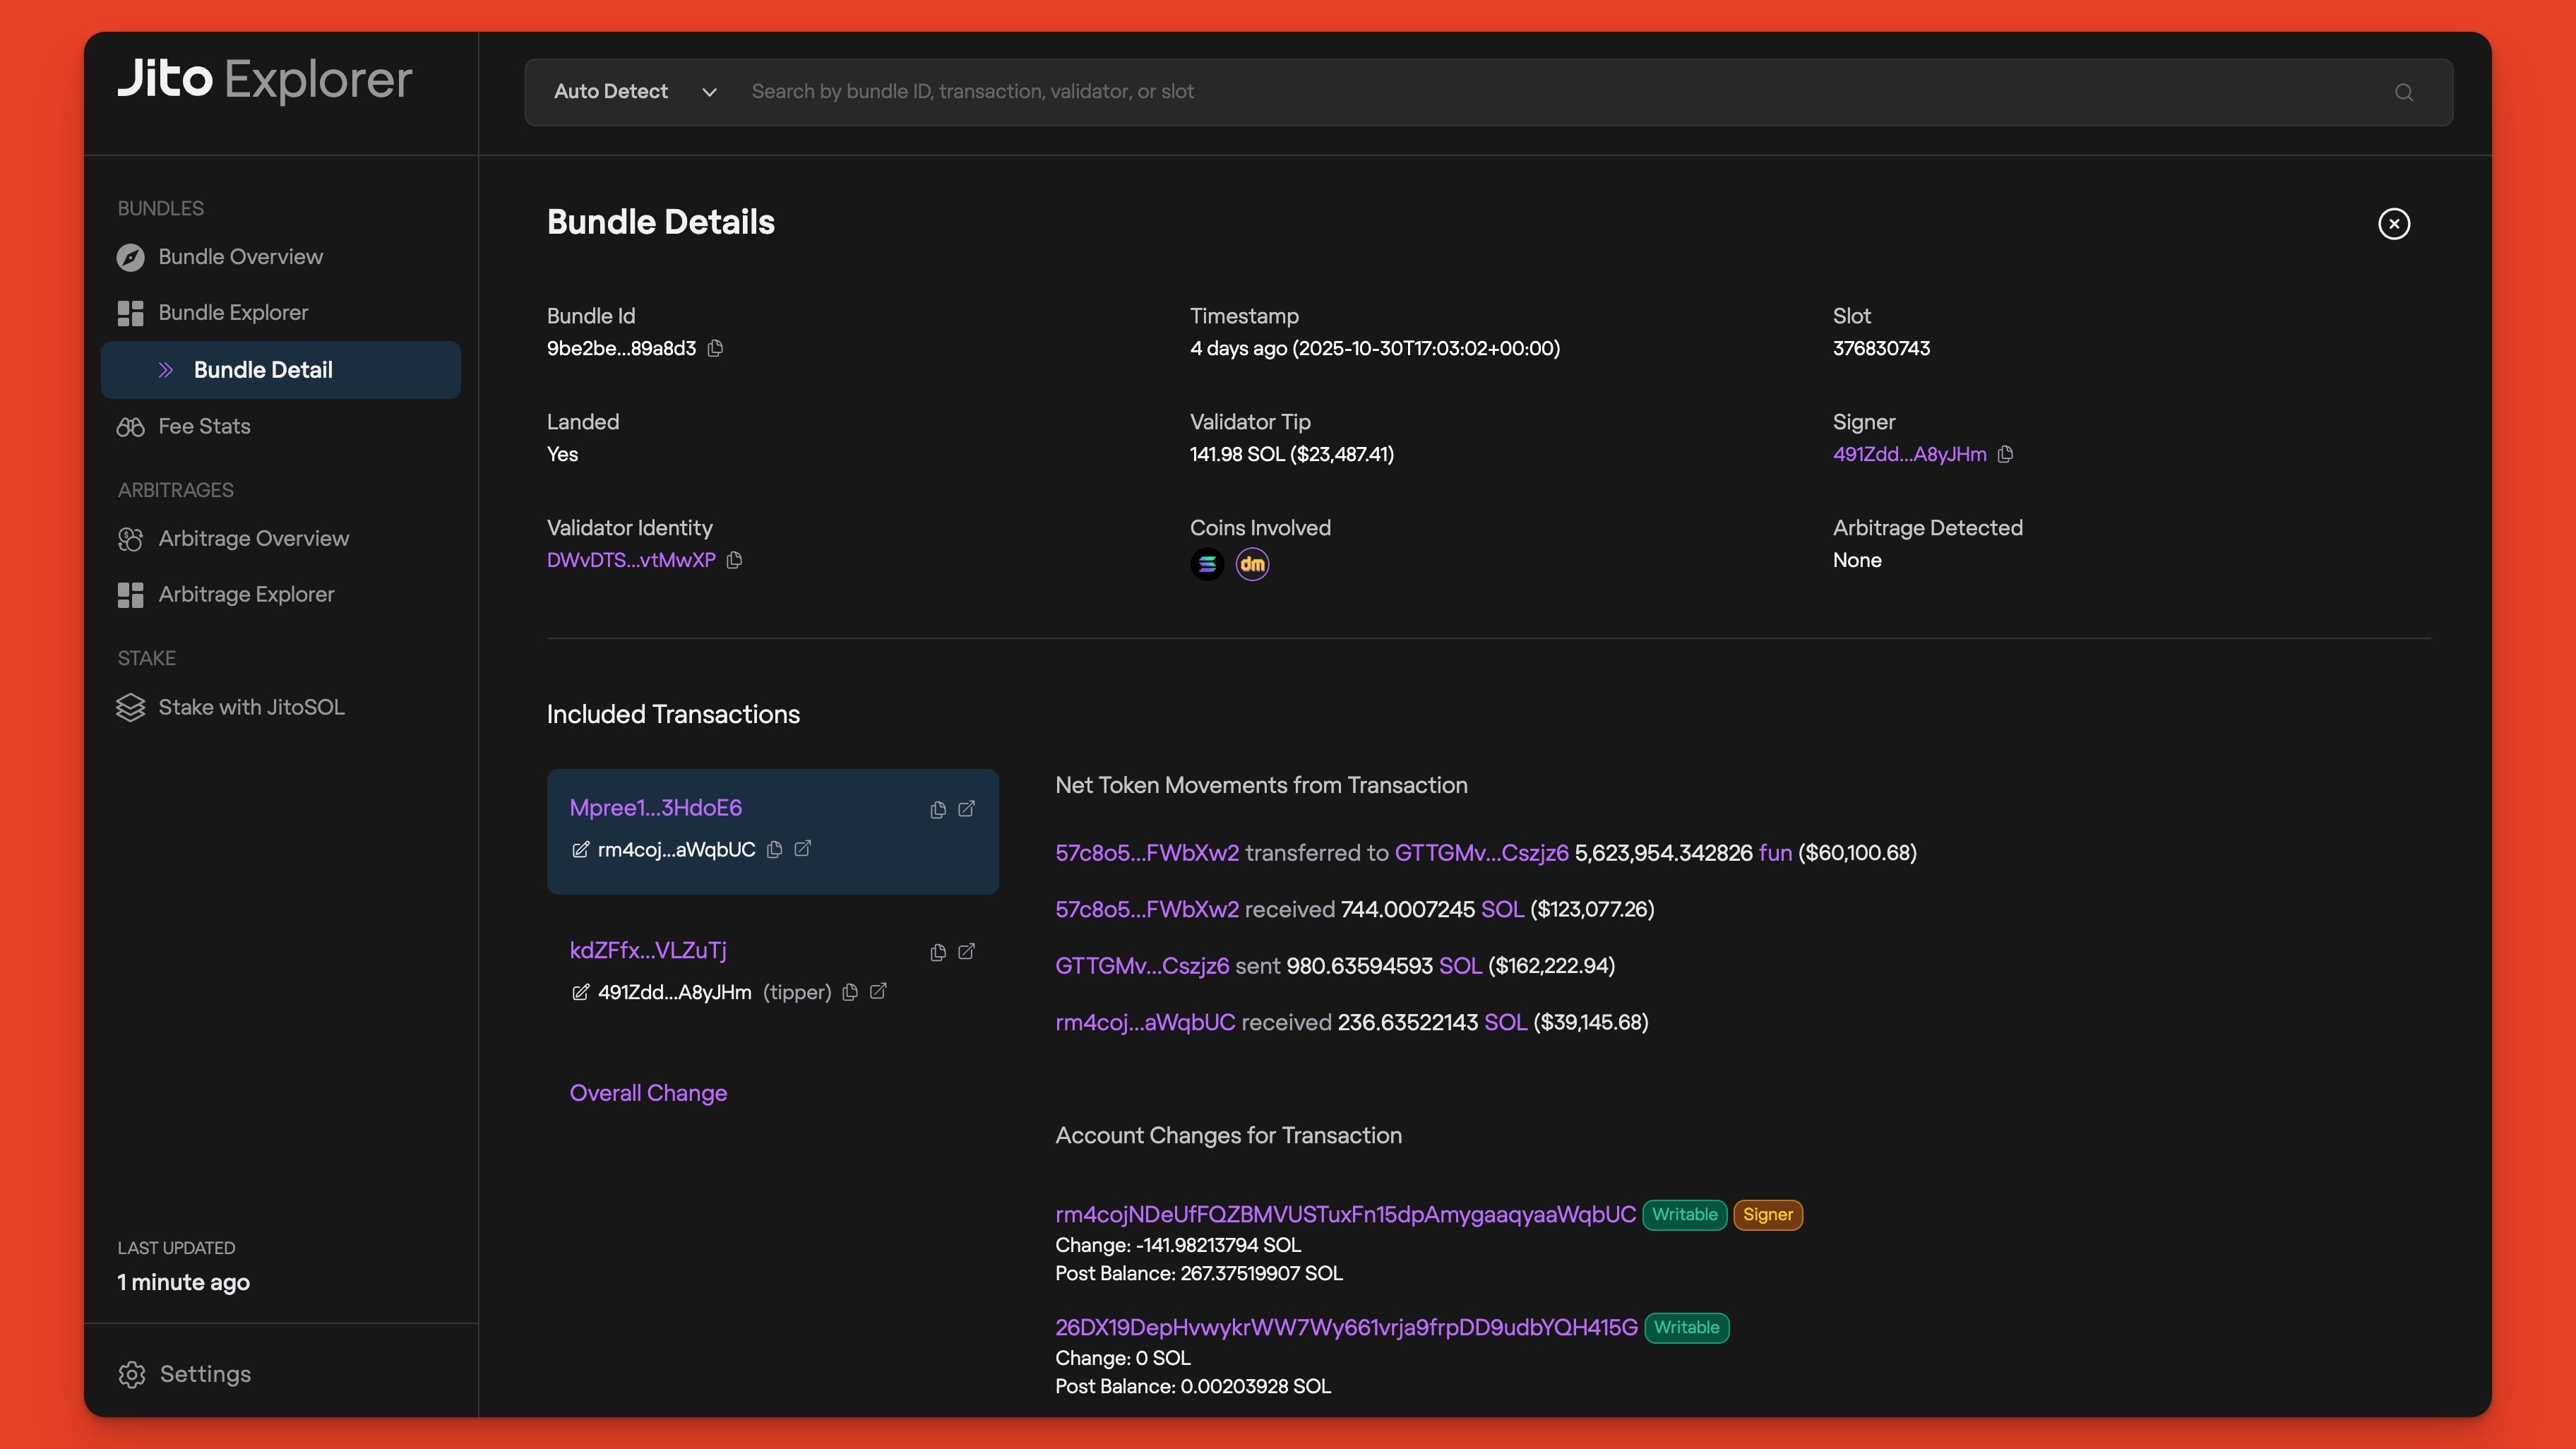The width and height of the screenshot is (2576, 1449).
Task: Open the Overall Change link
Action: pos(648,1093)
